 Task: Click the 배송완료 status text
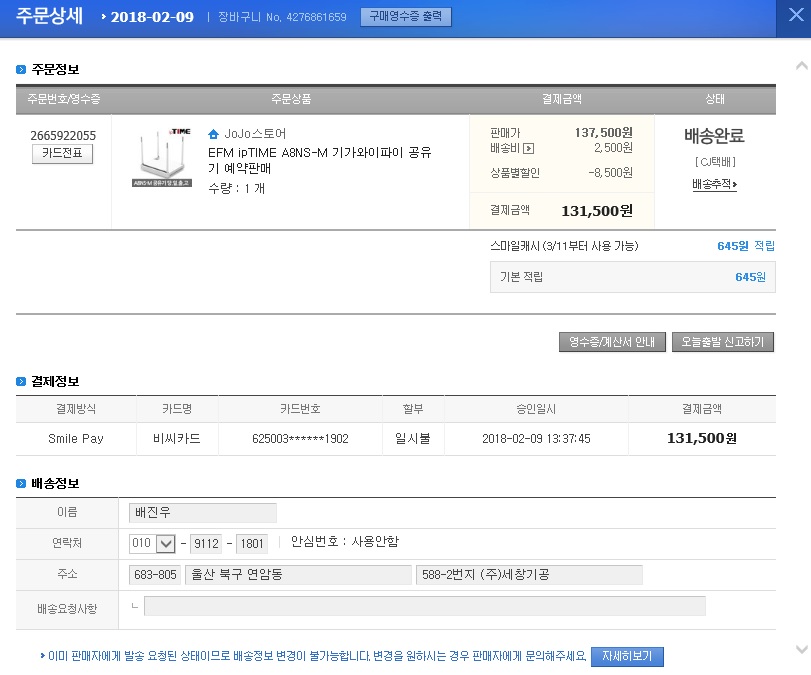714,136
